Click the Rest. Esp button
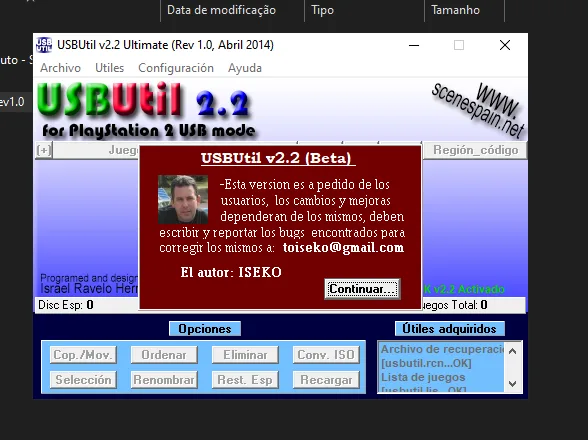Image resolution: width=588 pixels, height=440 pixels. click(245, 380)
